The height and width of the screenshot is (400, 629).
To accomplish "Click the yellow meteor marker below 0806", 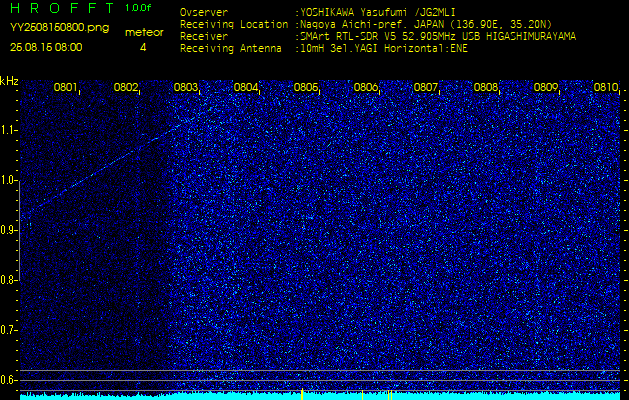I will pos(362,395).
